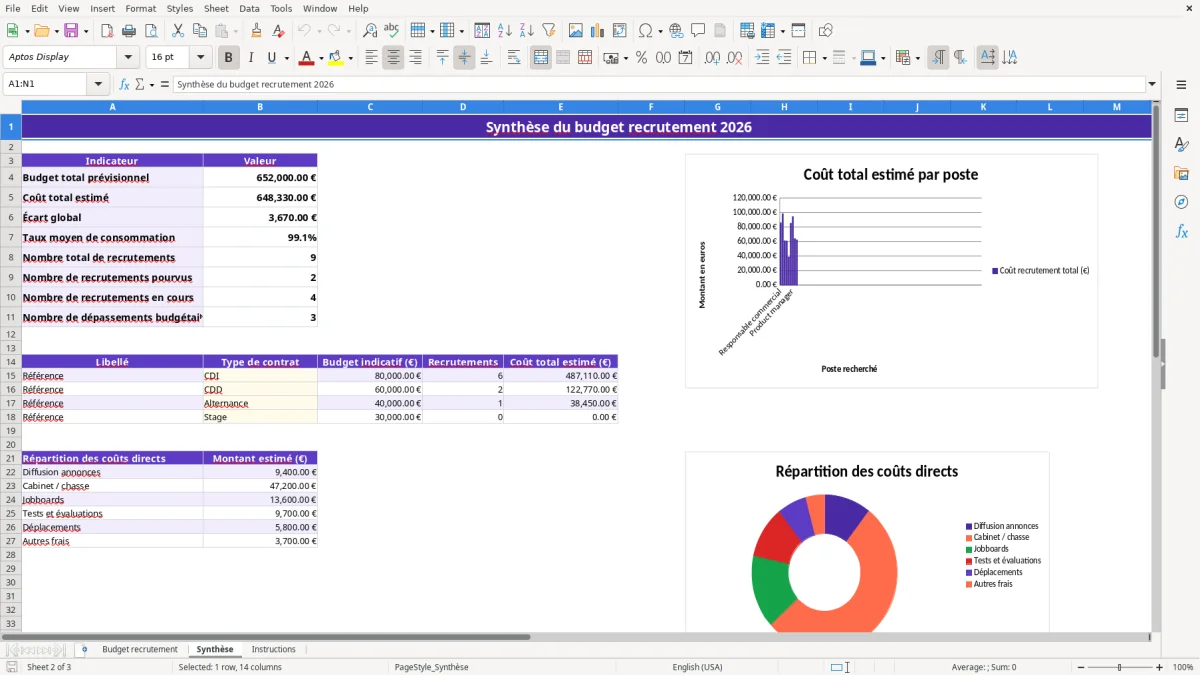This screenshot has width=1200, height=675.
Task: Open the 16 pt font size dropdown
Action: (201, 57)
